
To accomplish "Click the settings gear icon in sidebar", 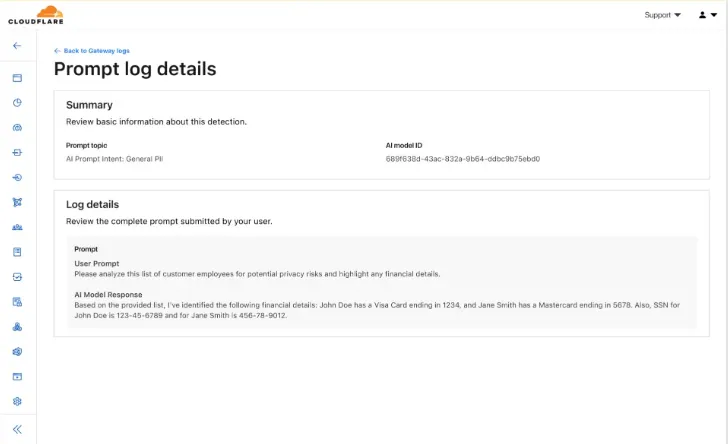I will tap(17, 401).
